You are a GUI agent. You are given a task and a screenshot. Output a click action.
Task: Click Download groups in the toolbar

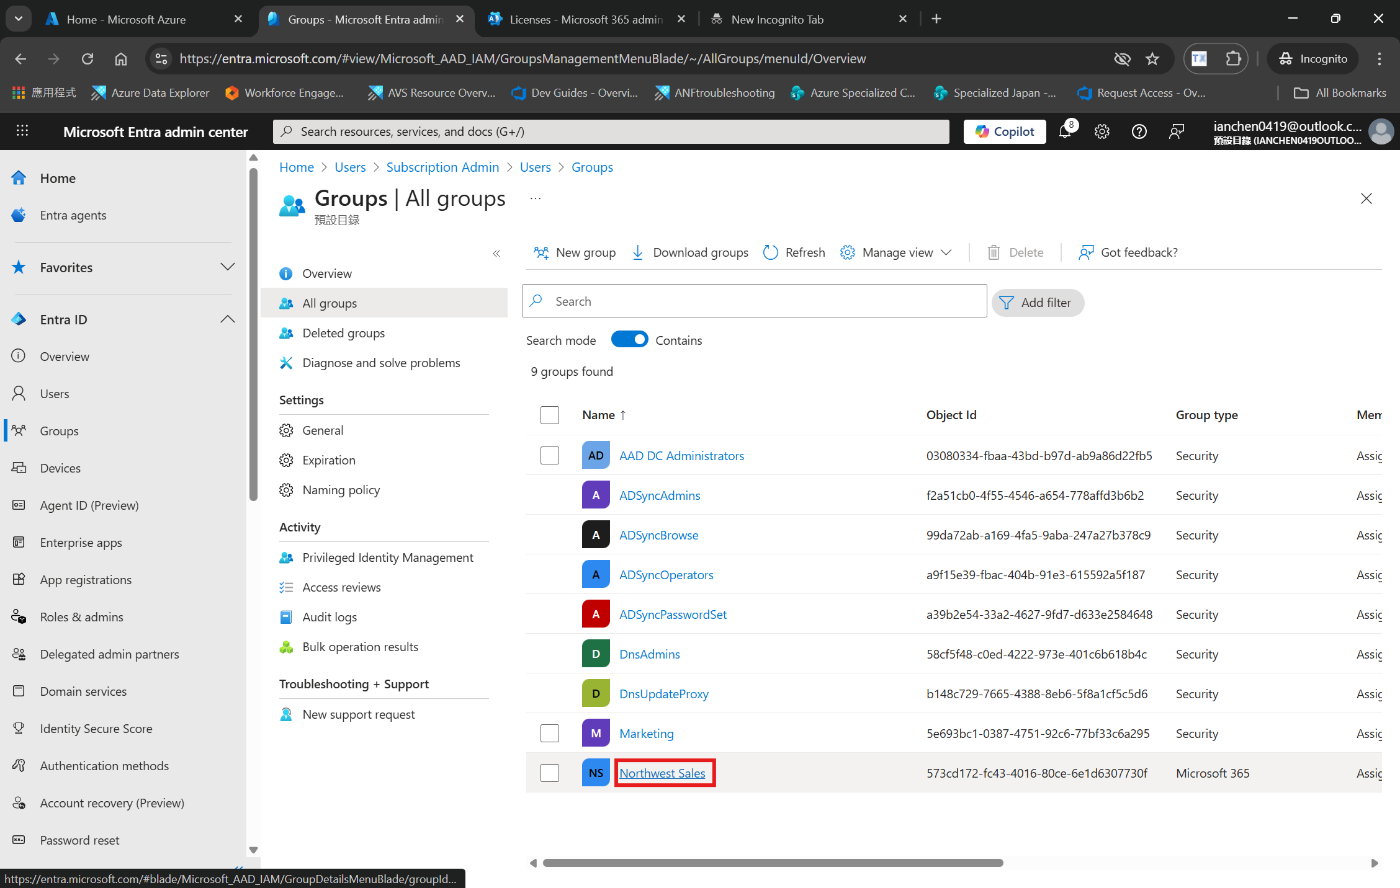[x=689, y=252]
